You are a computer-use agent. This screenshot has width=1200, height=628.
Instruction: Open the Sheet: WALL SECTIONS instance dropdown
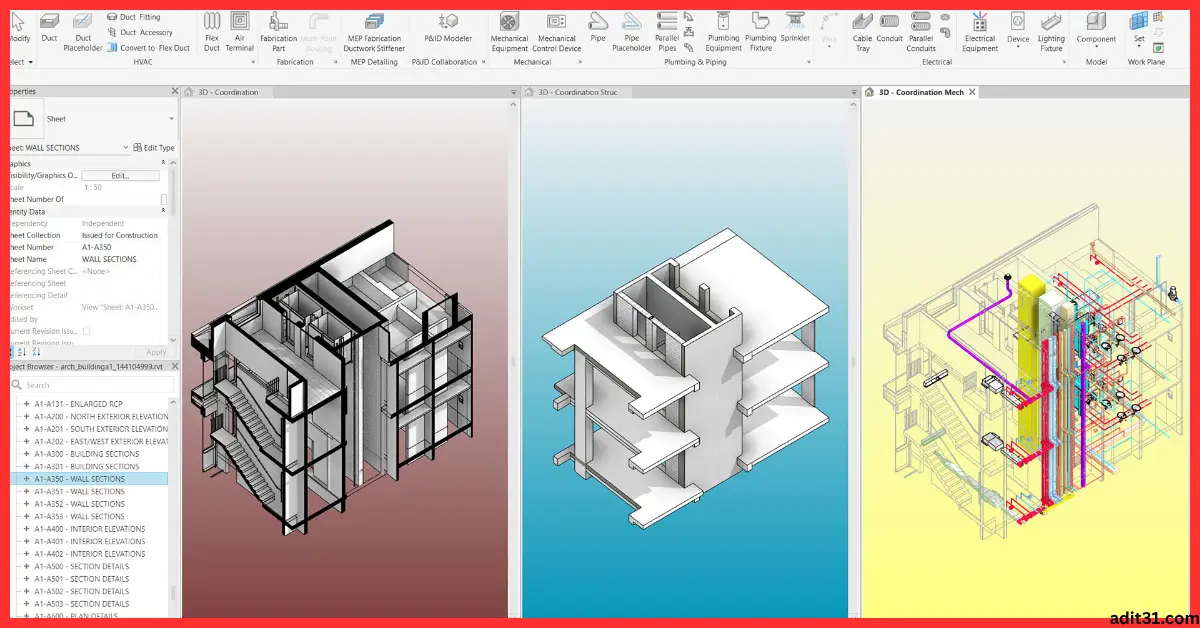tap(126, 148)
